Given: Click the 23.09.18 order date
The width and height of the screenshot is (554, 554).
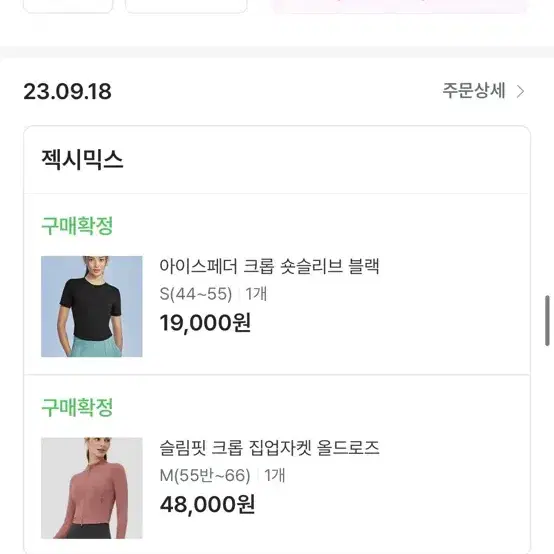Looking at the screenshot, I should [67, 92].
